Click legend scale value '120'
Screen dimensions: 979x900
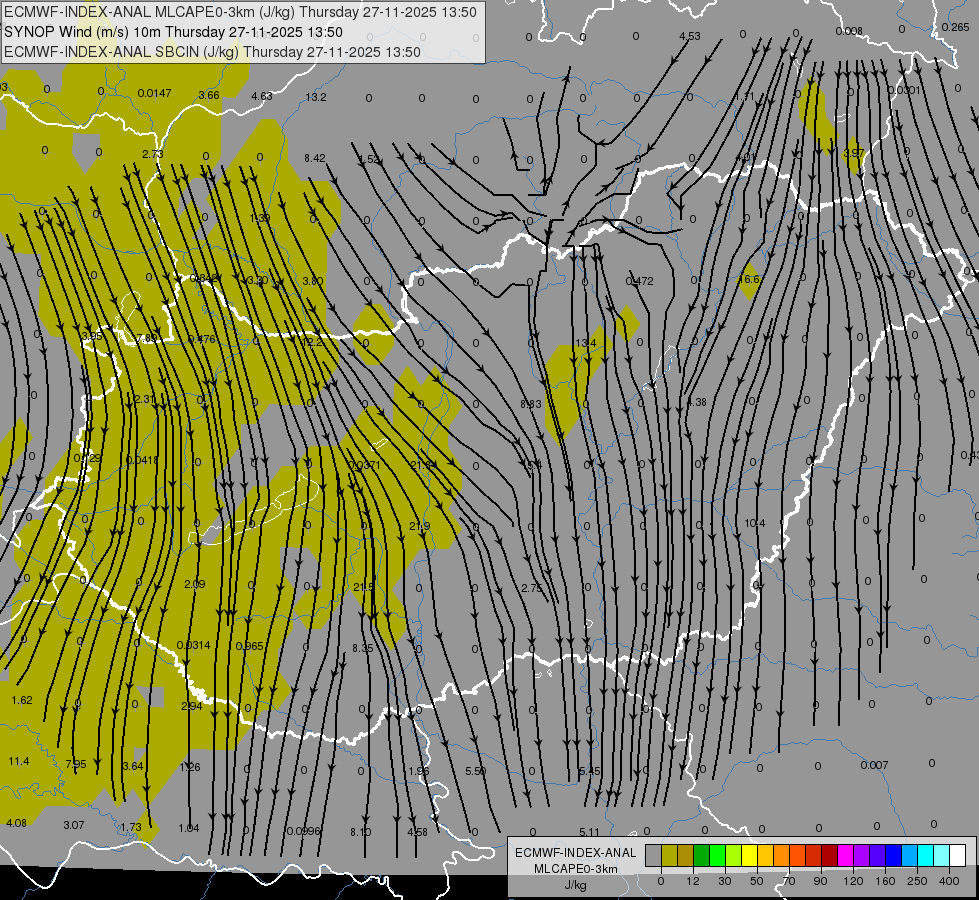853,881
